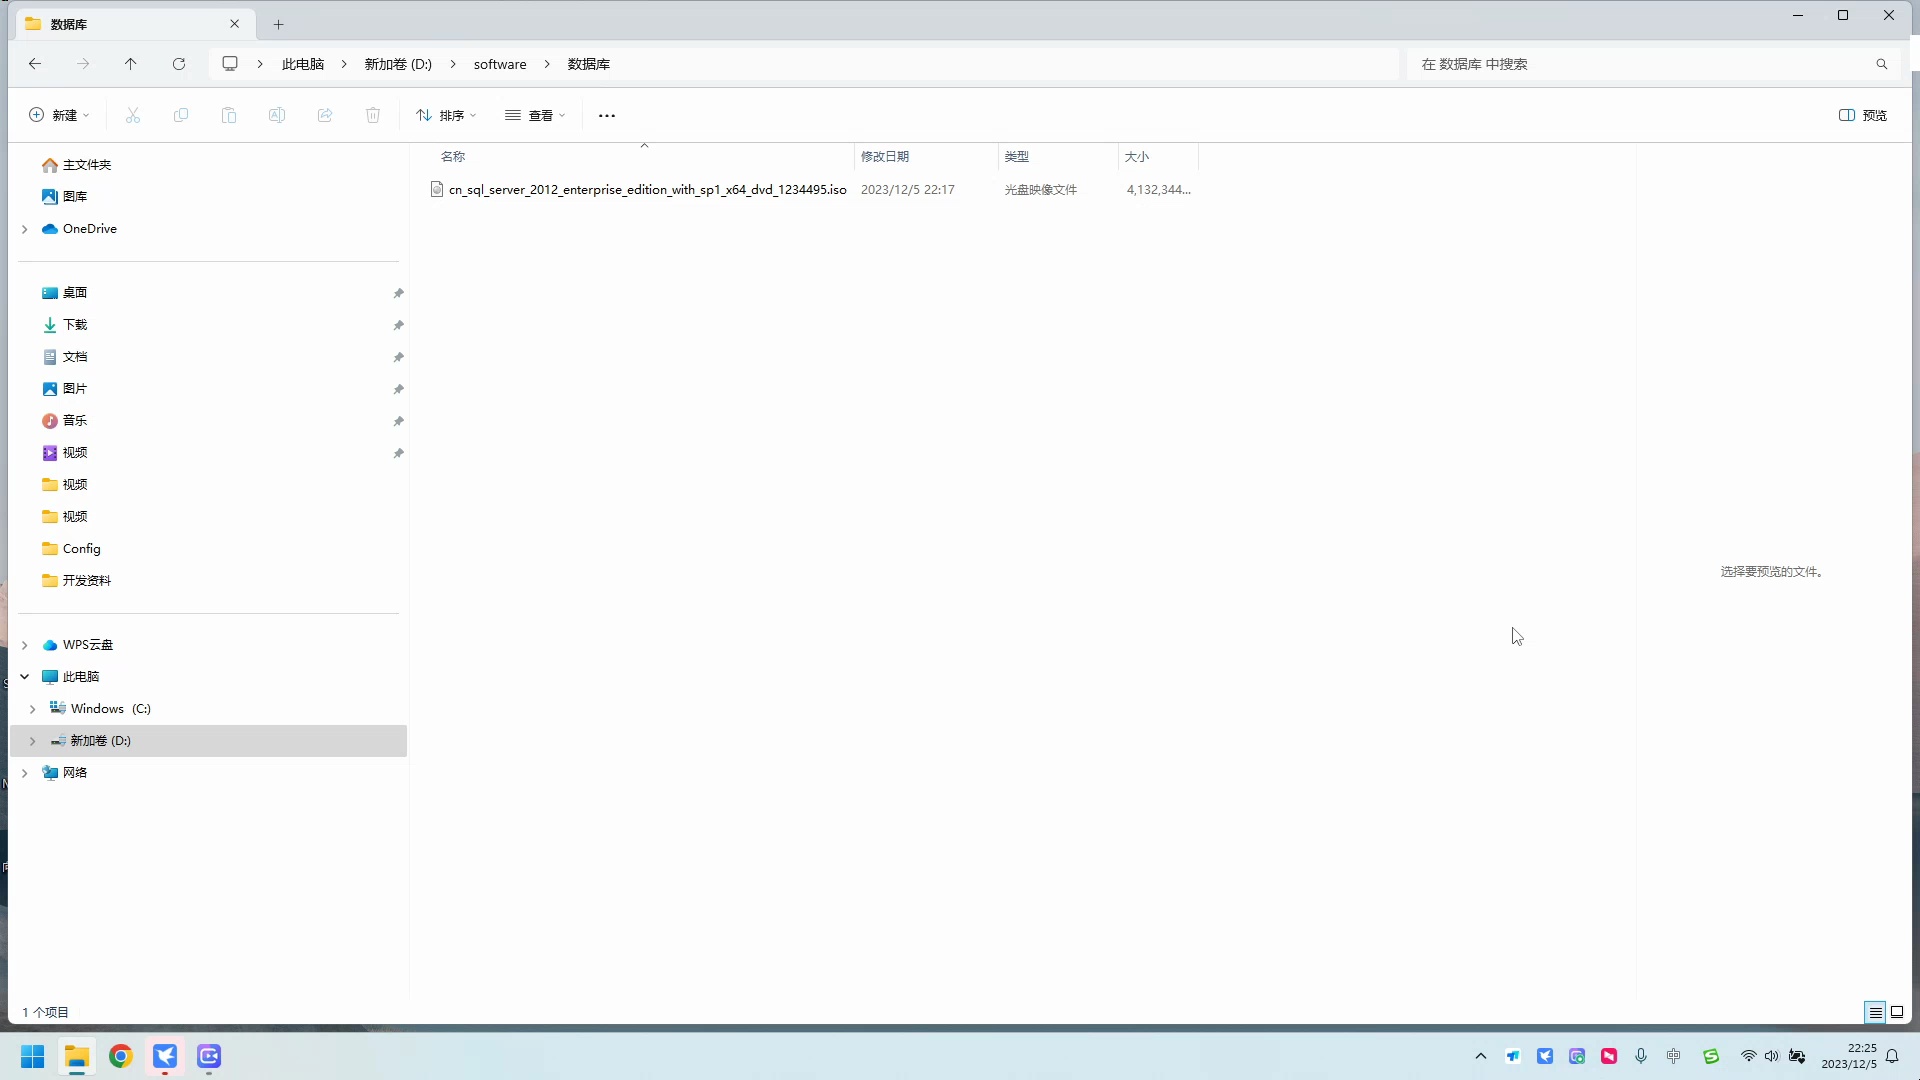
Task: Switch to large icons view in status bar
Action: pos(1897,1012)
